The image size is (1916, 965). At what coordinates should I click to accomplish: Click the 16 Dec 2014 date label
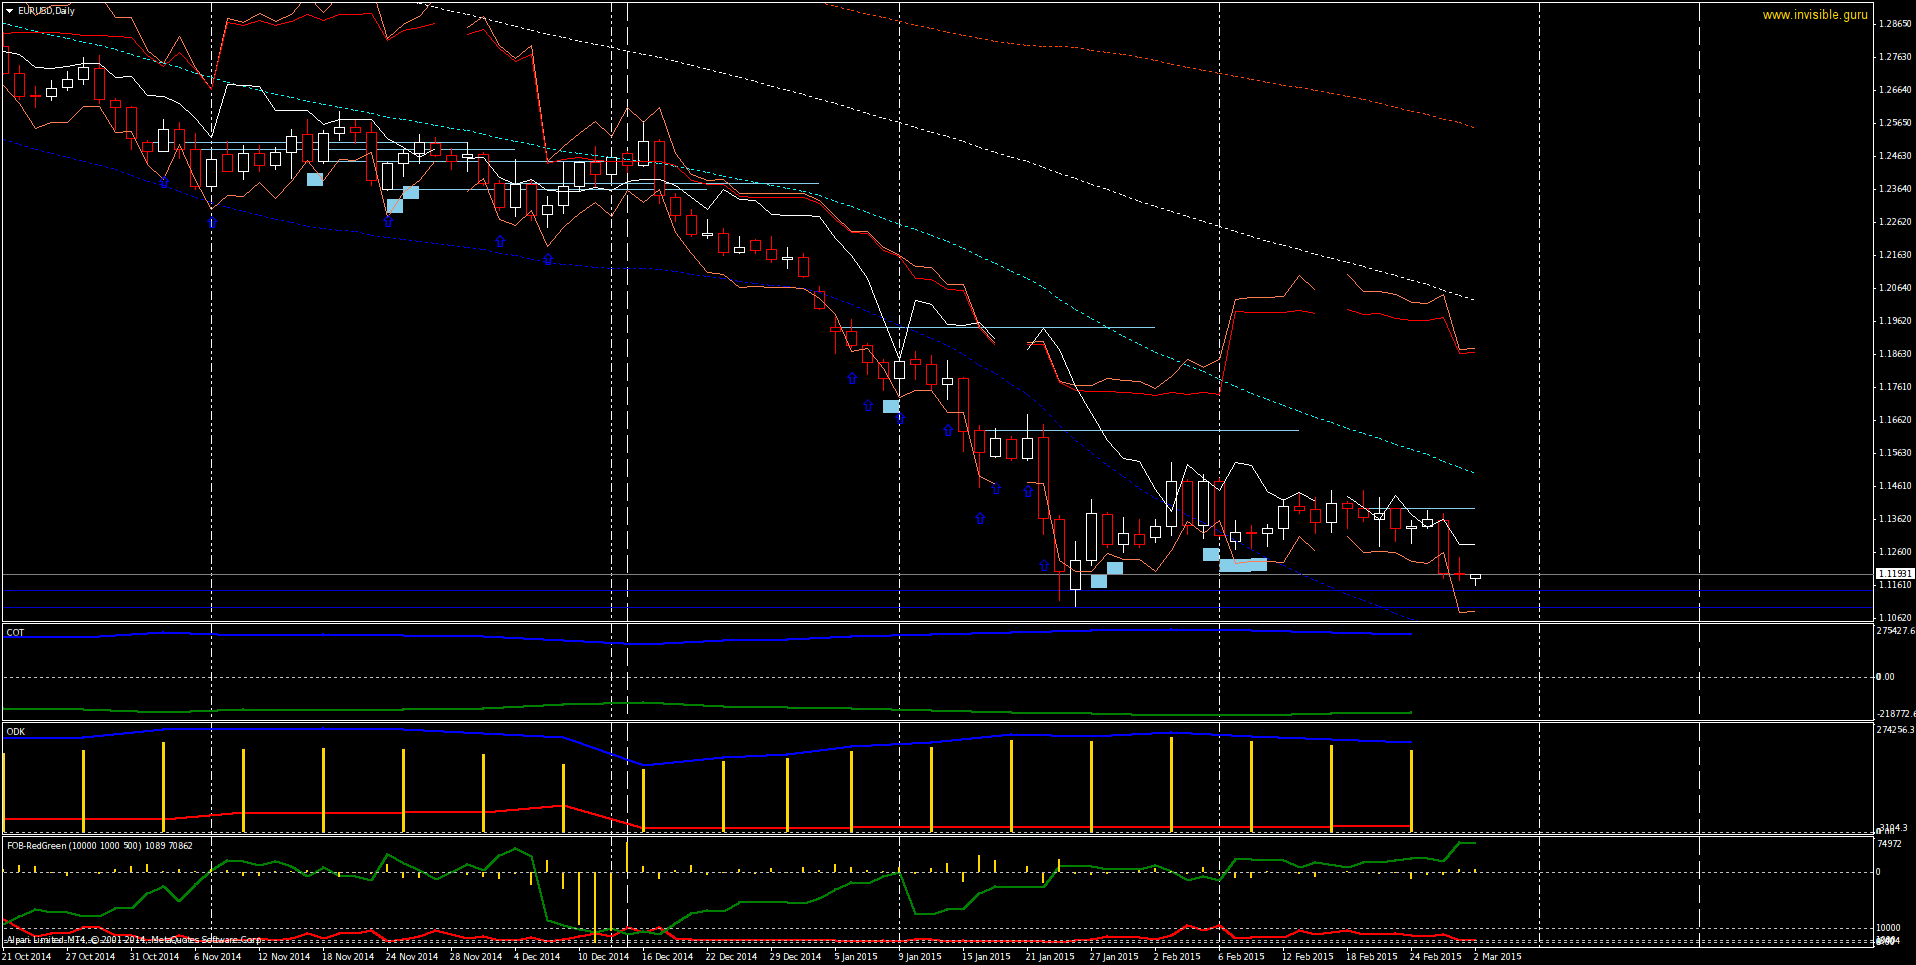(x=668, y=956)
